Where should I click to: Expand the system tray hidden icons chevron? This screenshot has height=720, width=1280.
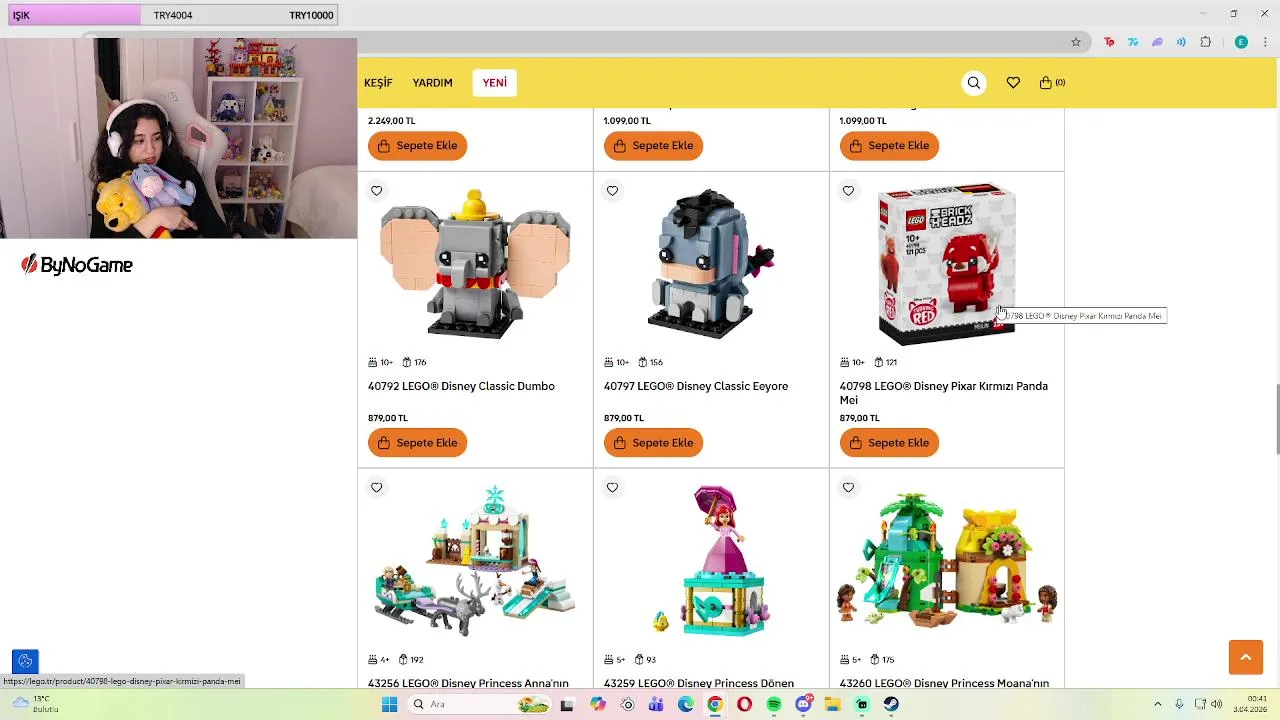pos(1158,704)
